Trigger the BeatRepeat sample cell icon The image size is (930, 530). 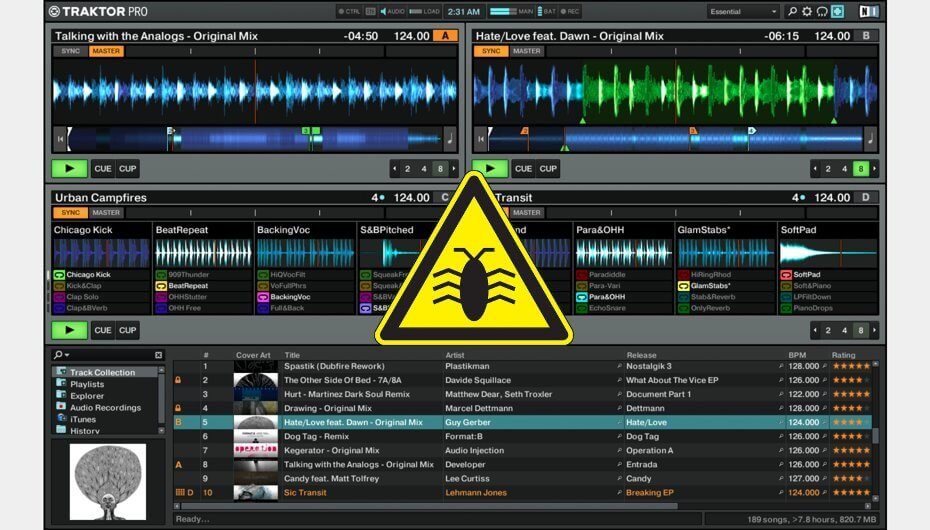click(161, 286)
